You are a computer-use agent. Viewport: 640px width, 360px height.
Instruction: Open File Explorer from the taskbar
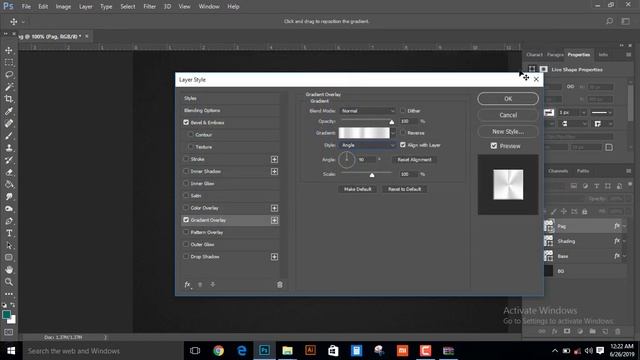(x=287, y=351)
